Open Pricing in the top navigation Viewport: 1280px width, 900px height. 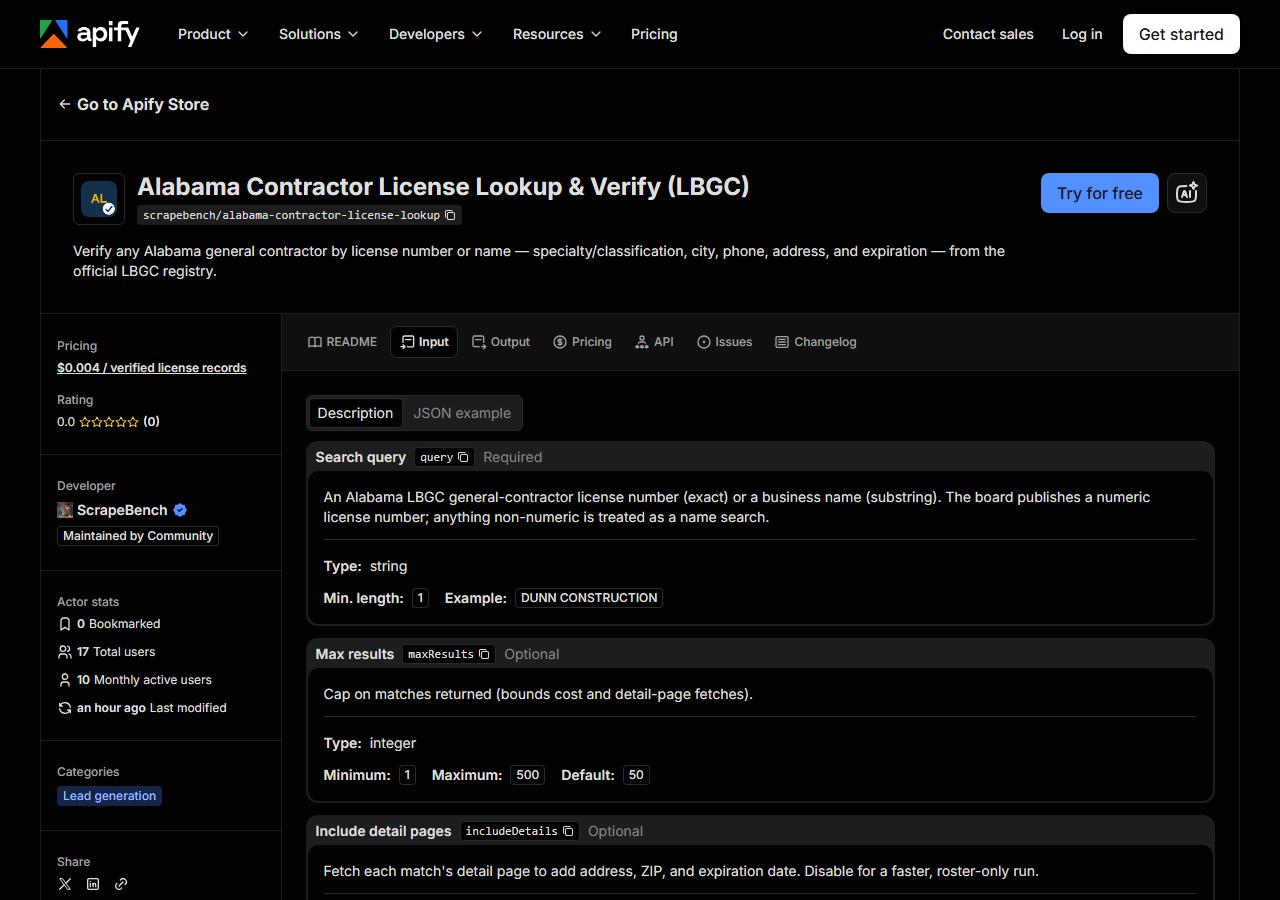pos(654,34)
